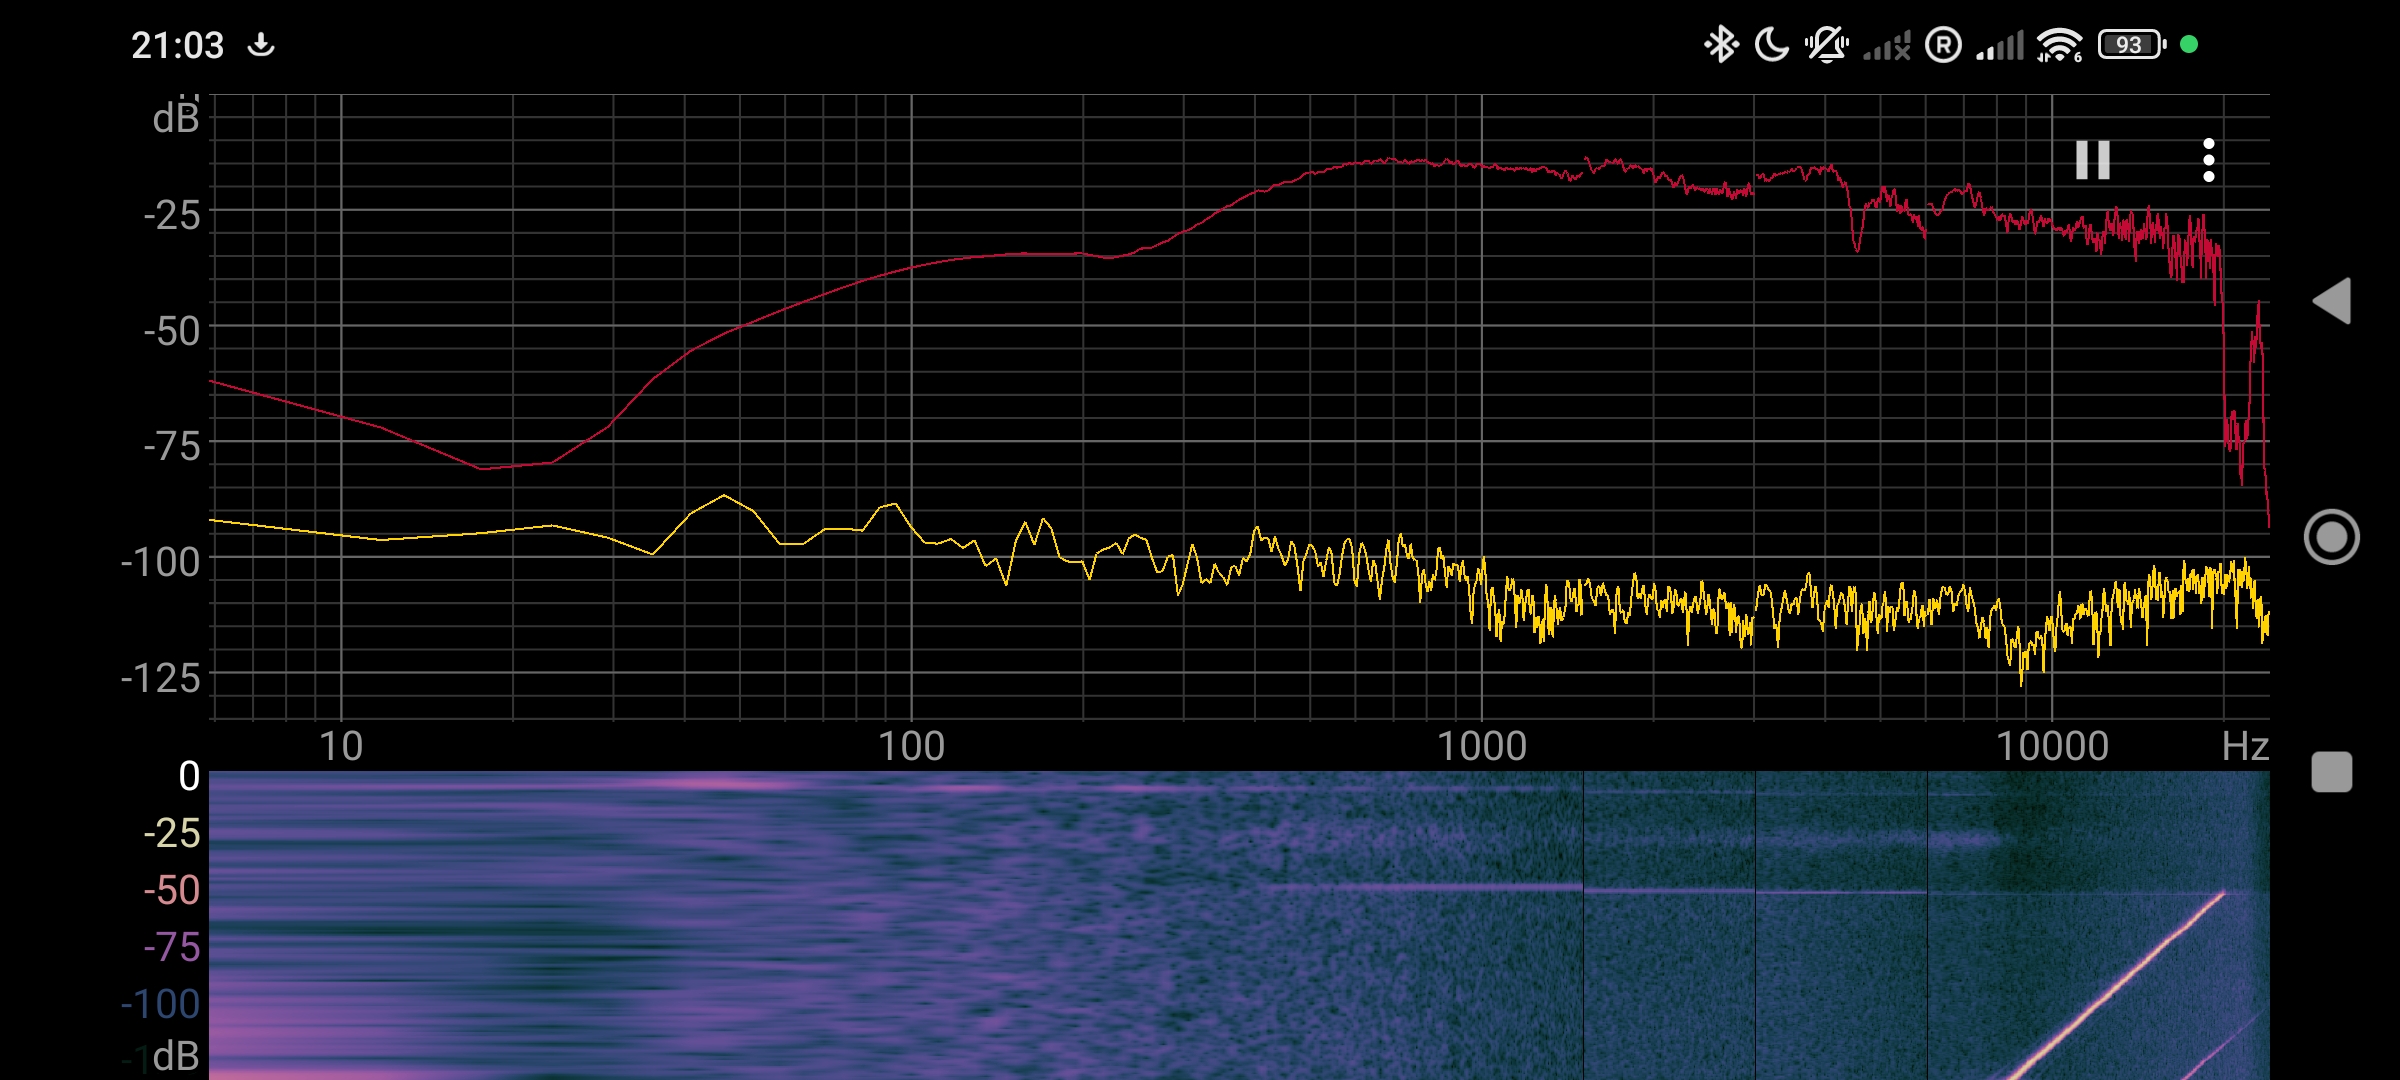The height and width of the screenshot is (1080, 2400).
Task: Tap the 1000 frequency axis marker
Action: click(x=1481, y=746)
